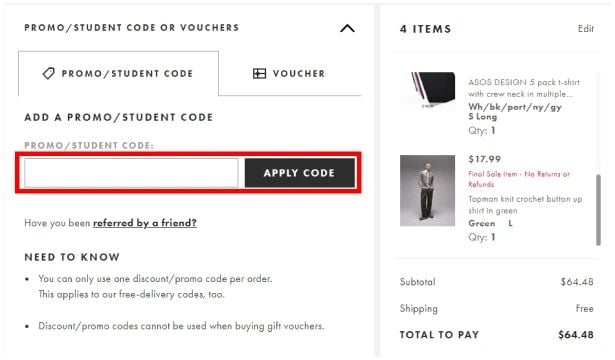Open the Topman crochet shirt thumbnail
The width and height of the screenshot is (615, 360).
point(428,191)
